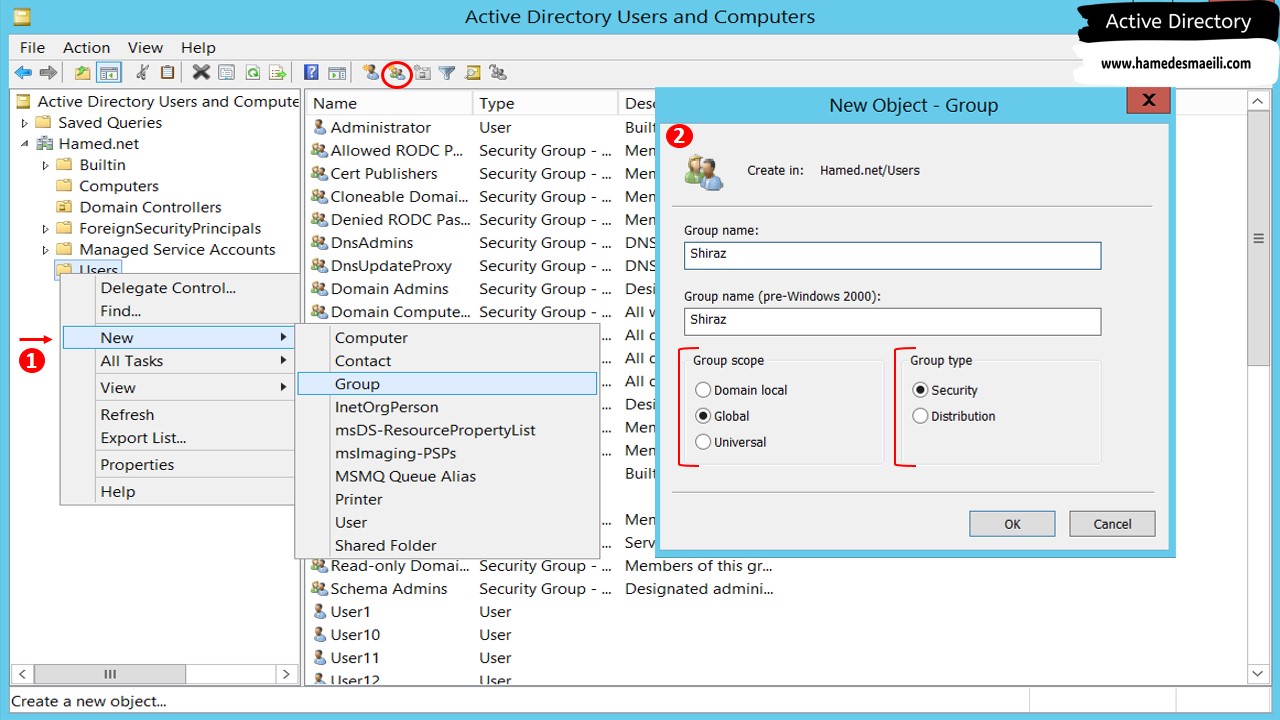Select the Domain local scope radio button

point(703,390)
